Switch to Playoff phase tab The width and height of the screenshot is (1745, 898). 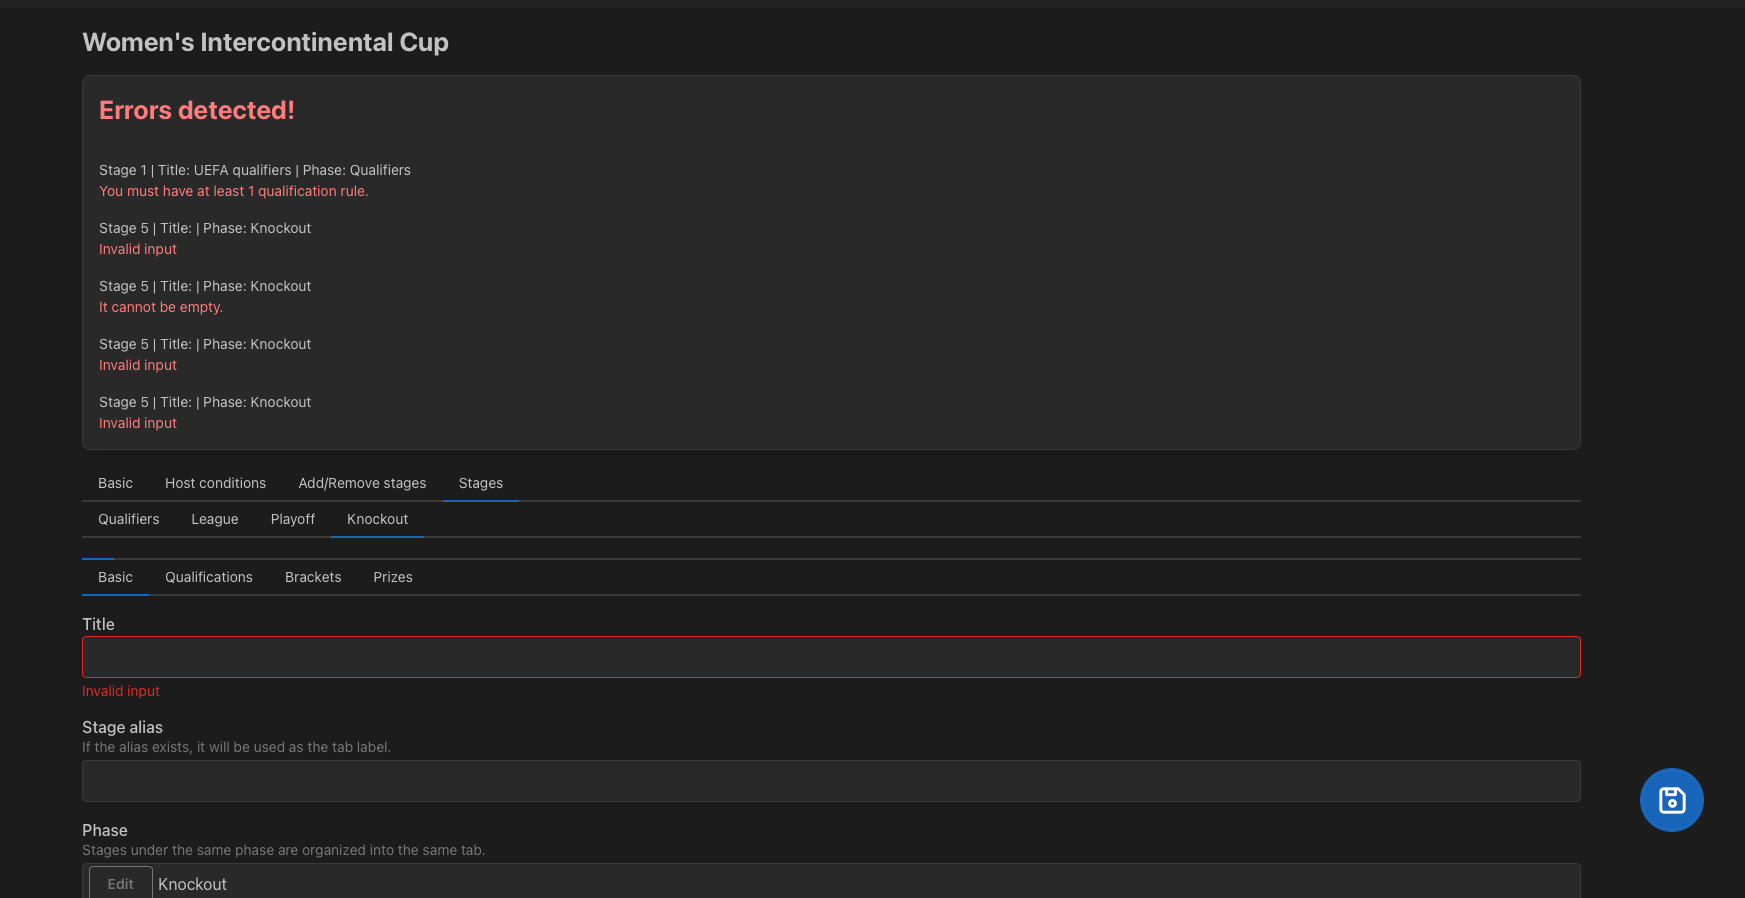292,519
